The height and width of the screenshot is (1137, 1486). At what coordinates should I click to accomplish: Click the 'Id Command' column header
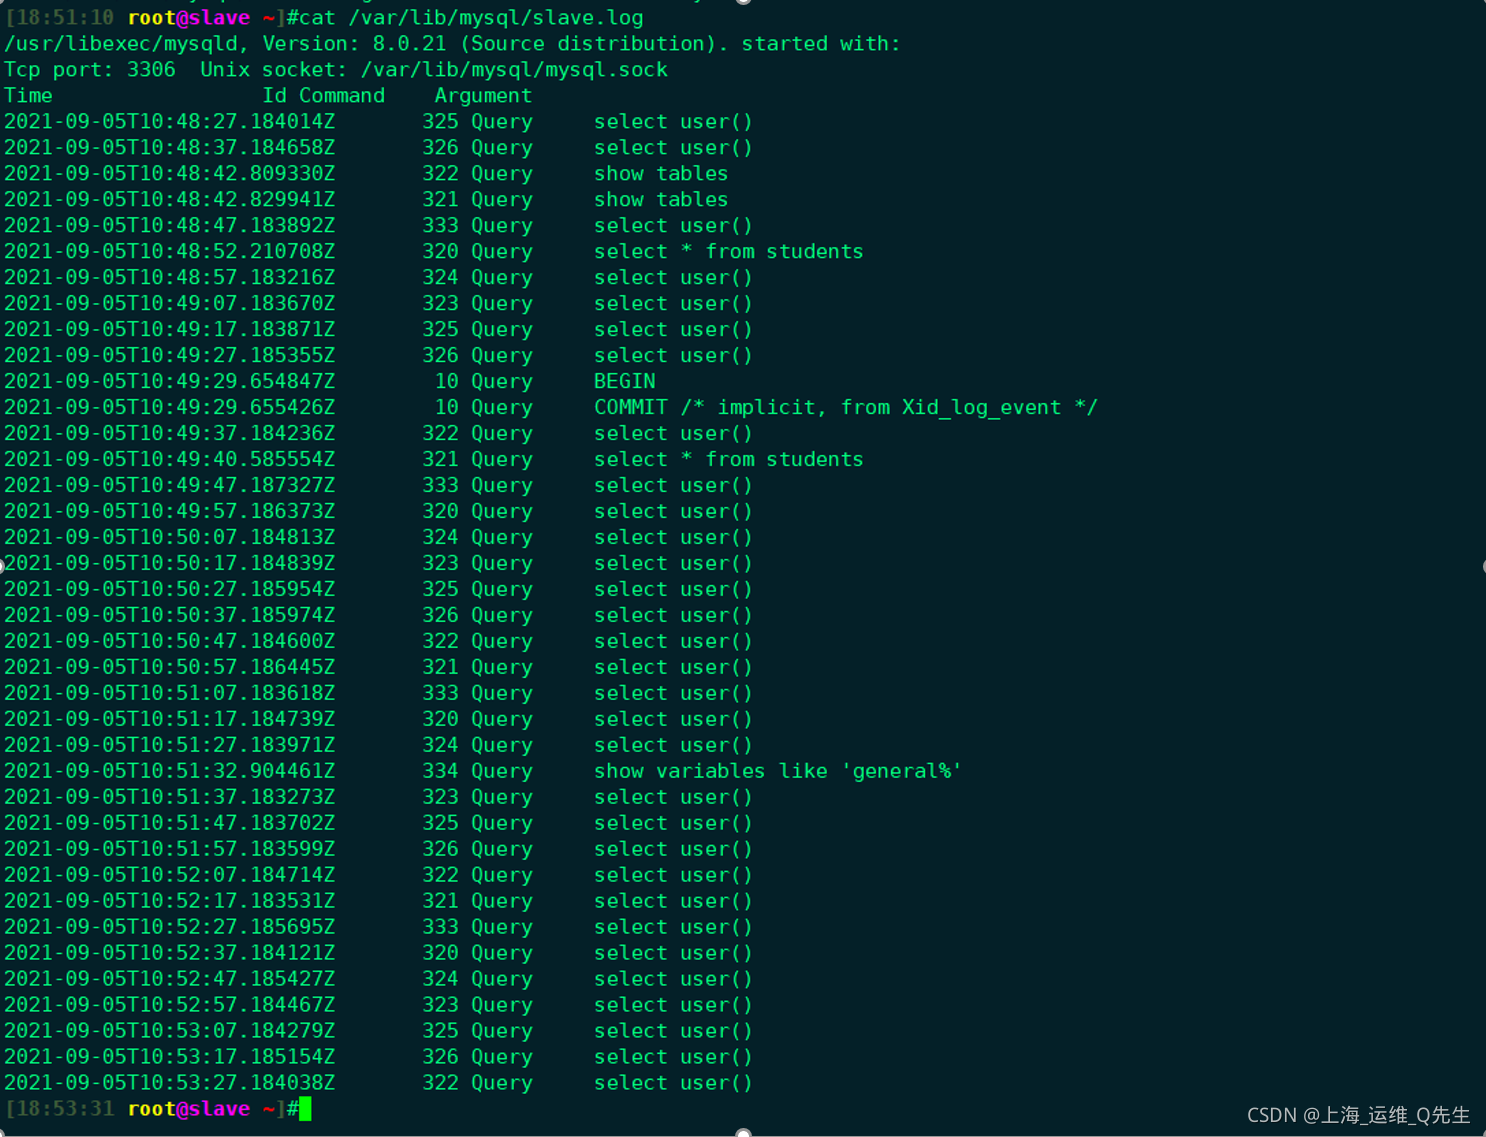(x=323, y=96)
